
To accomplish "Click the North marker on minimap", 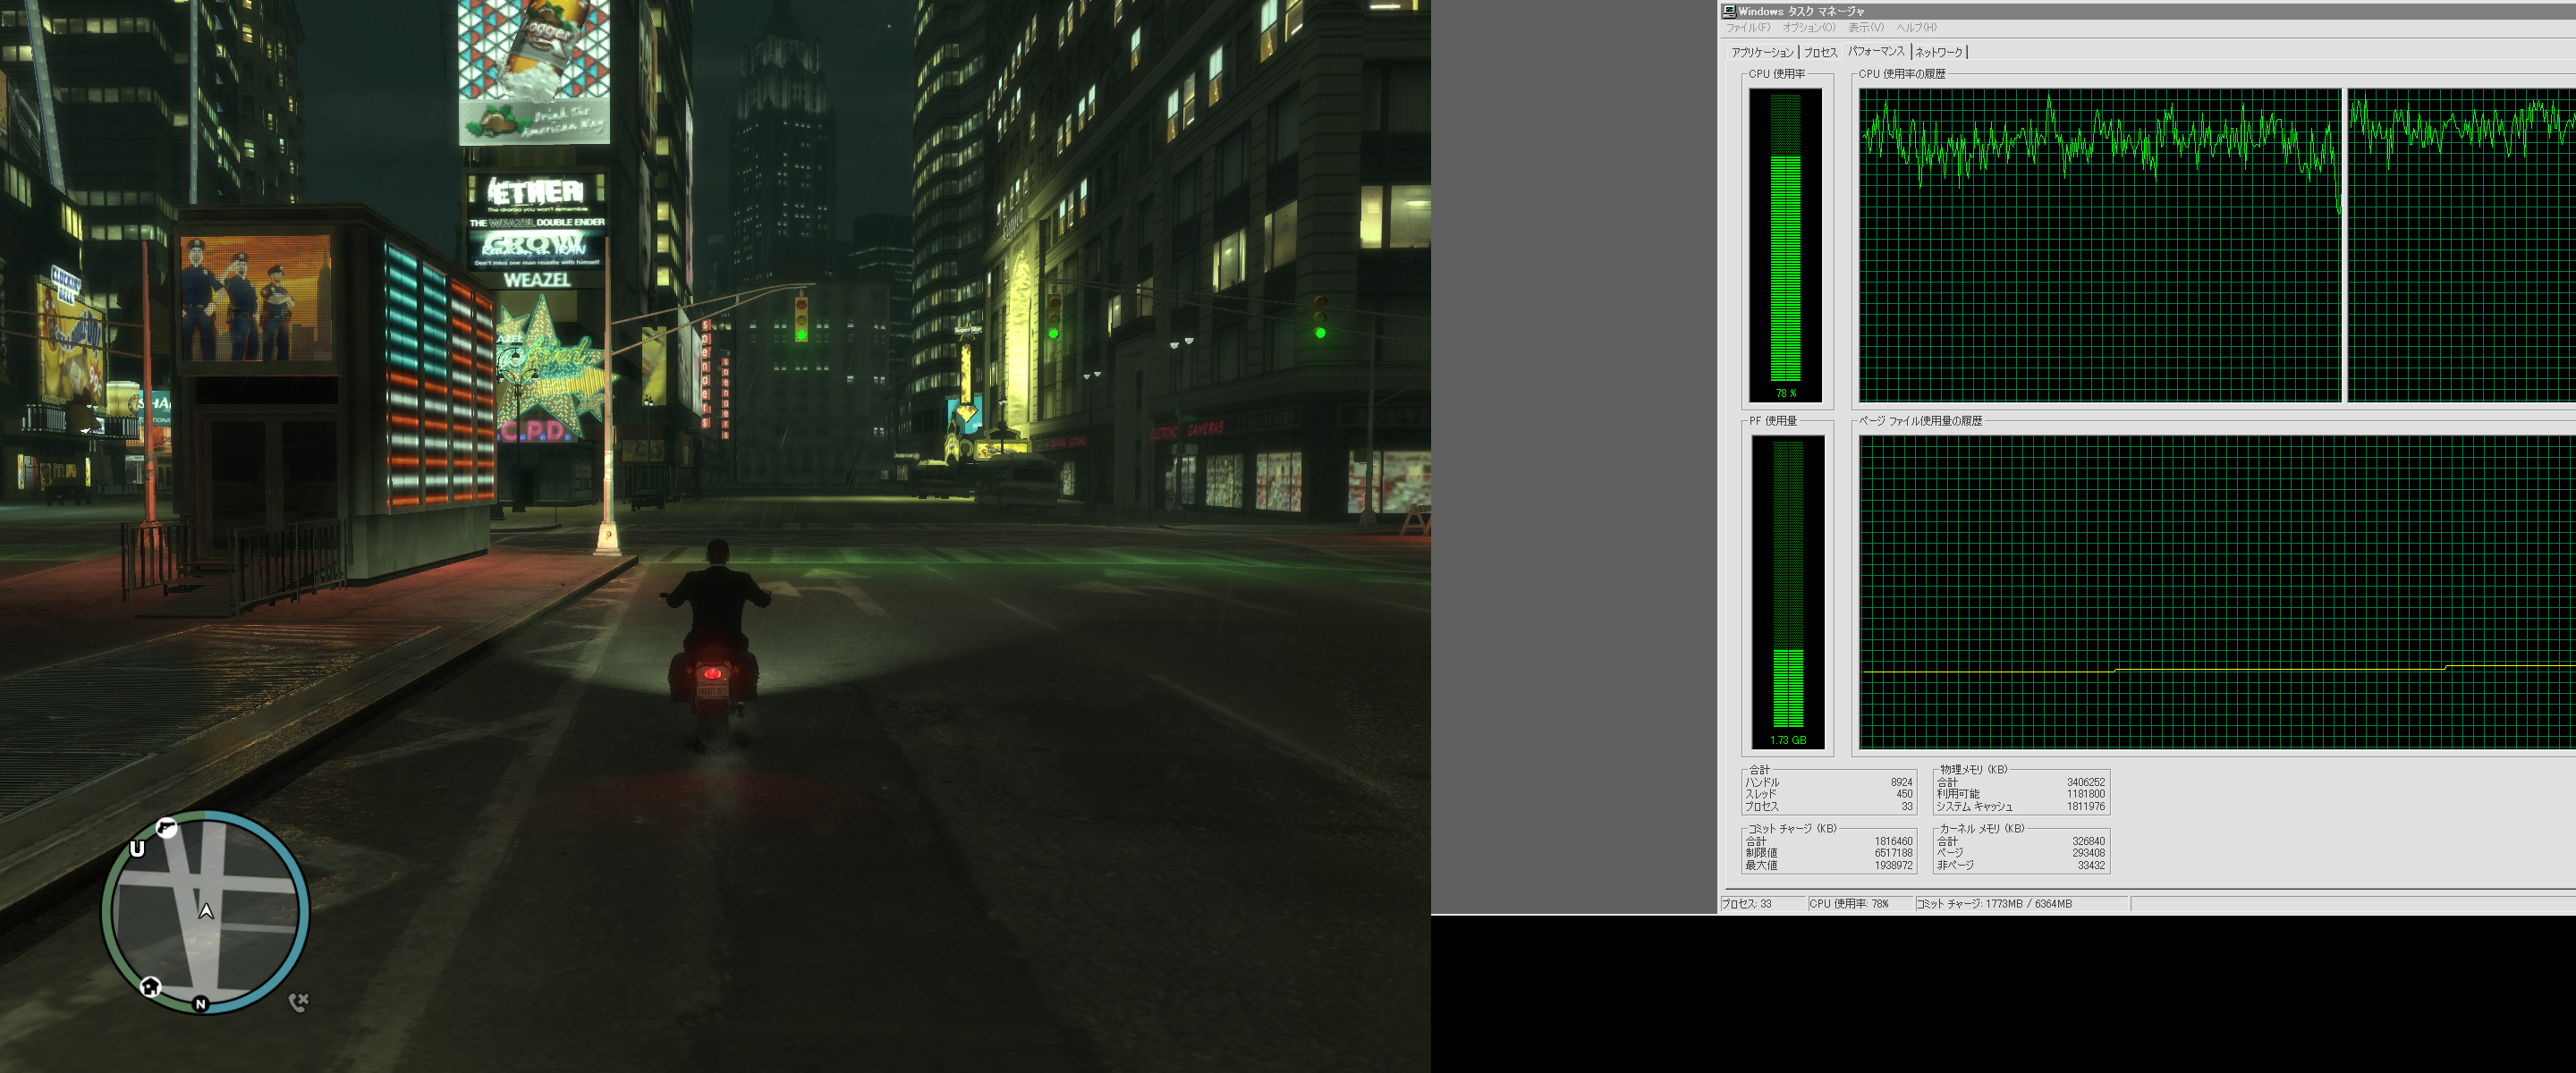I will click(200, 1003).
